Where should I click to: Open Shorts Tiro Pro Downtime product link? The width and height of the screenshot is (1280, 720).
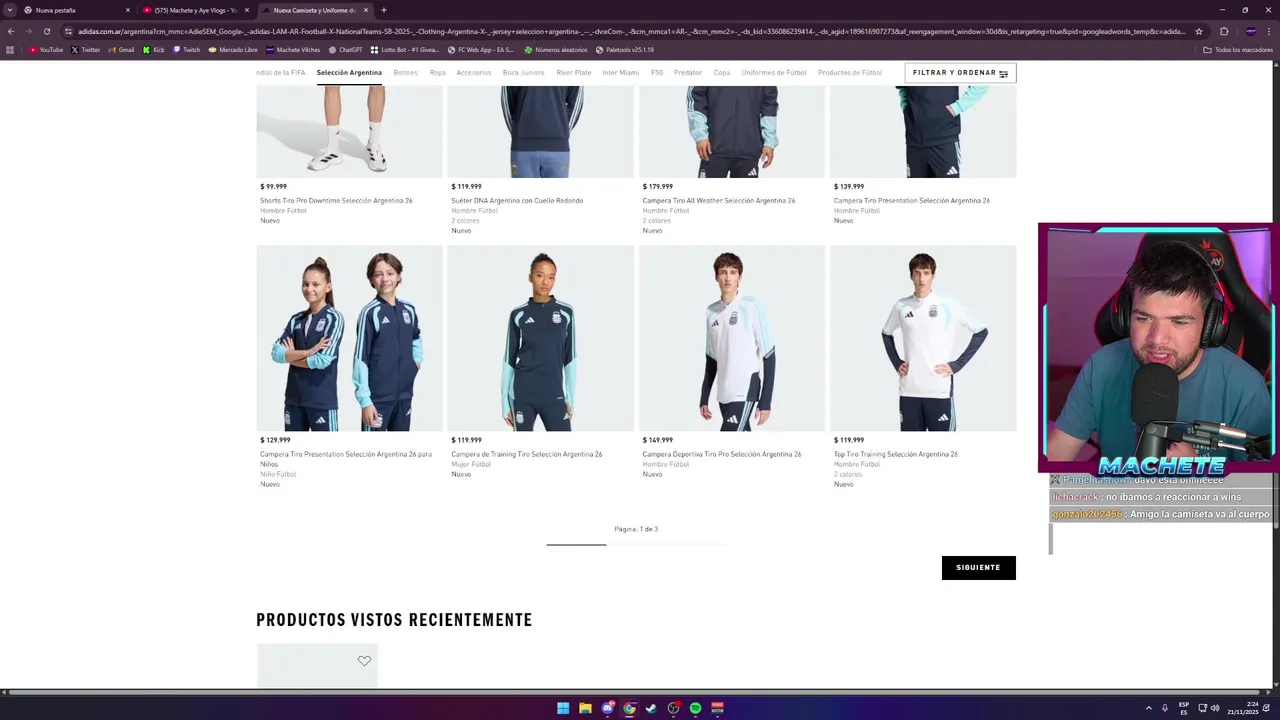point(336,200)
